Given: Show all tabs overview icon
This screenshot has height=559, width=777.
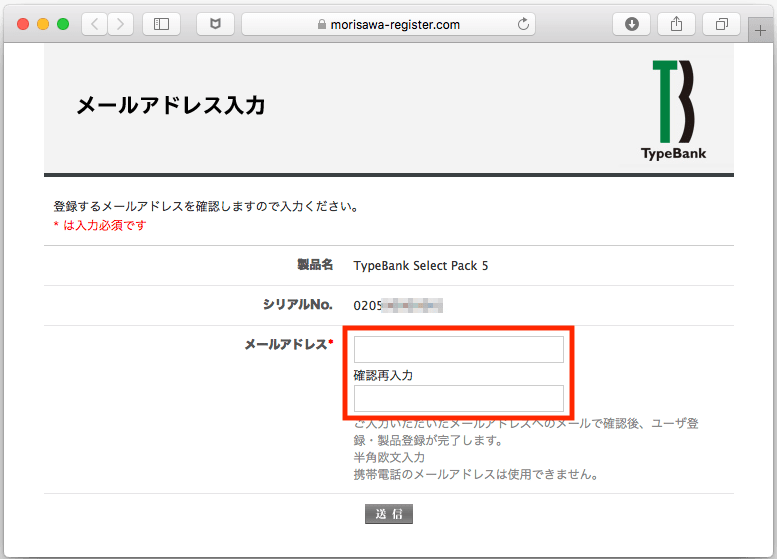Looking at the screenshot, I should click(x=722, y=24).
